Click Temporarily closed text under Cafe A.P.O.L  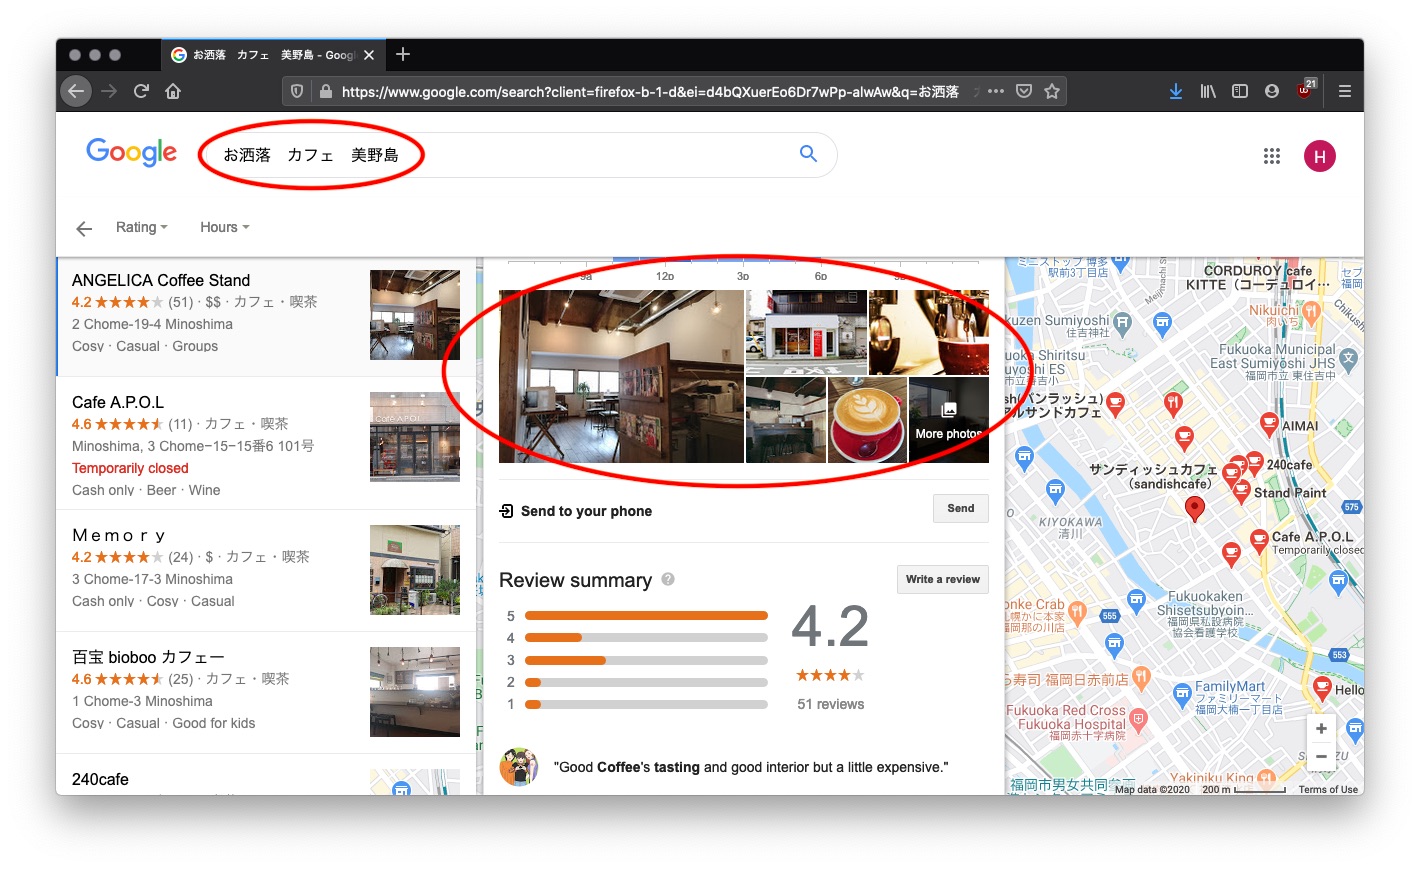tap(130, 468)
